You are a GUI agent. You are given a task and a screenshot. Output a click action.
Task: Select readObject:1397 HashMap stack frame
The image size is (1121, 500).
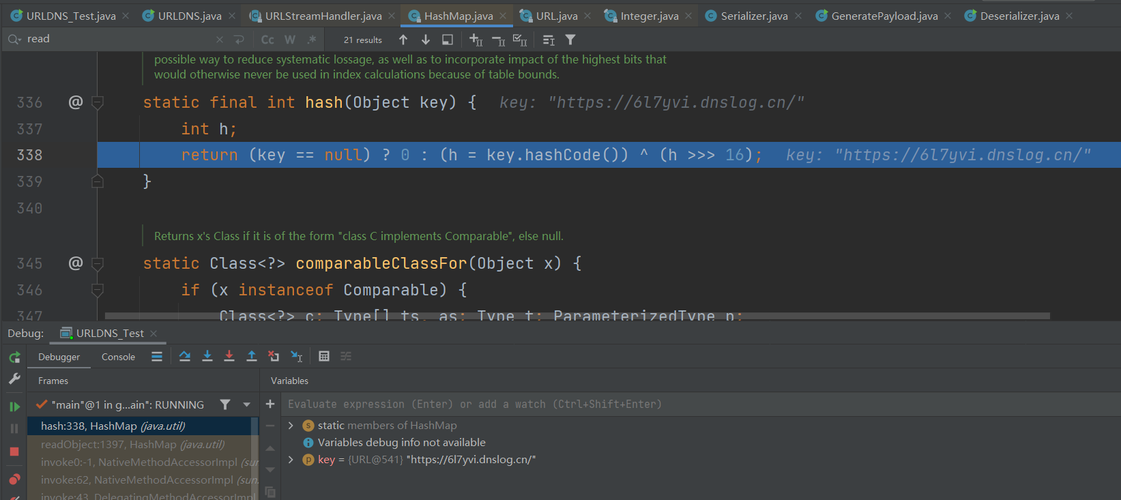[x=141, y=444]
